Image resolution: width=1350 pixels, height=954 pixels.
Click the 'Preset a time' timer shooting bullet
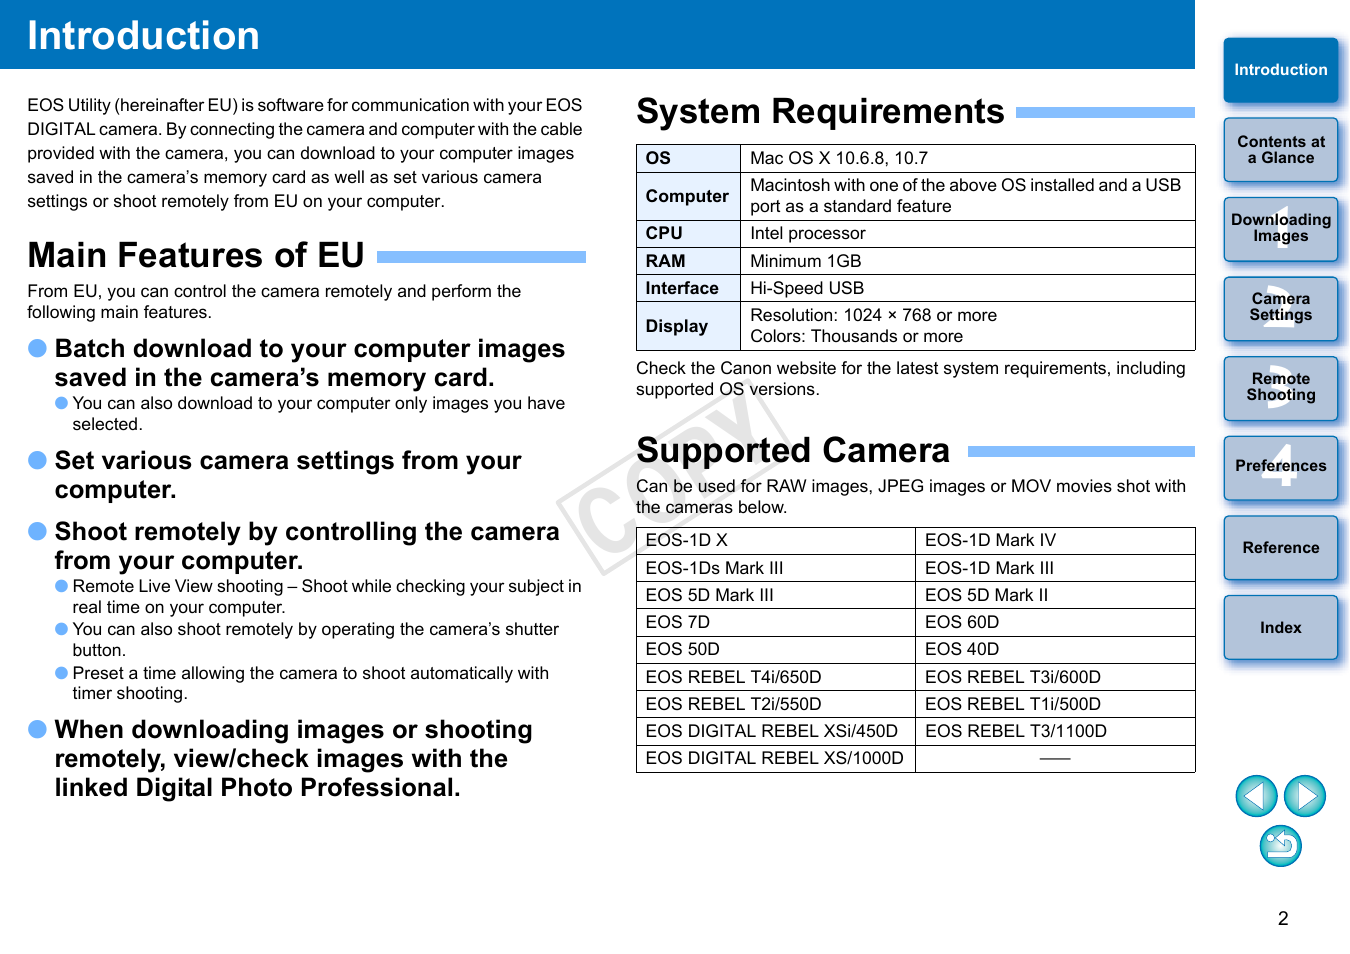click(310, 683)
